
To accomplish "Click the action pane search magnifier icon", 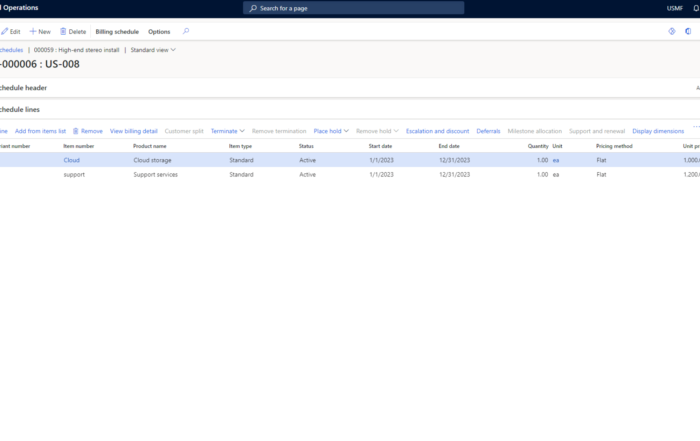I will tap(186, 31).
